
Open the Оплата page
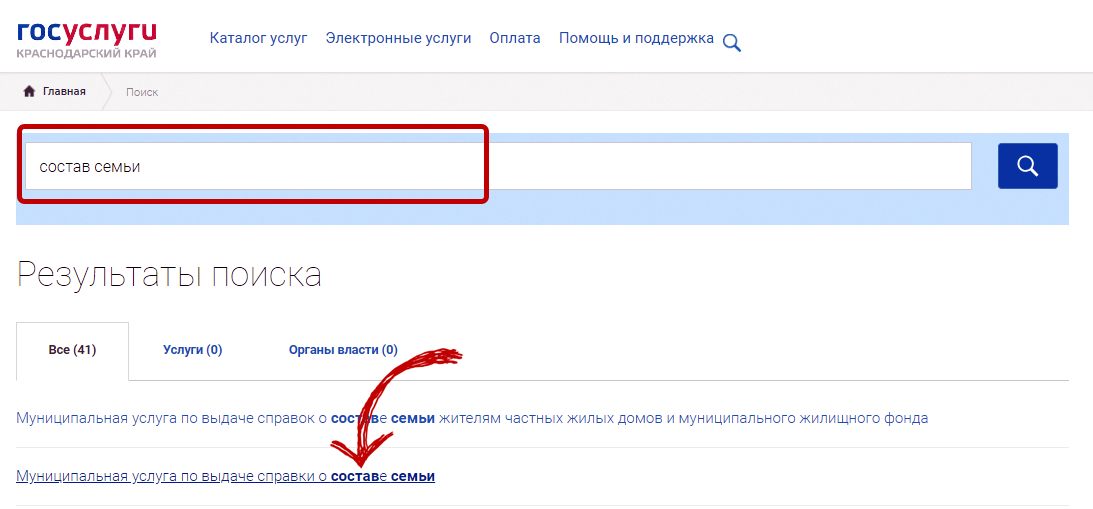coord(515,38)
